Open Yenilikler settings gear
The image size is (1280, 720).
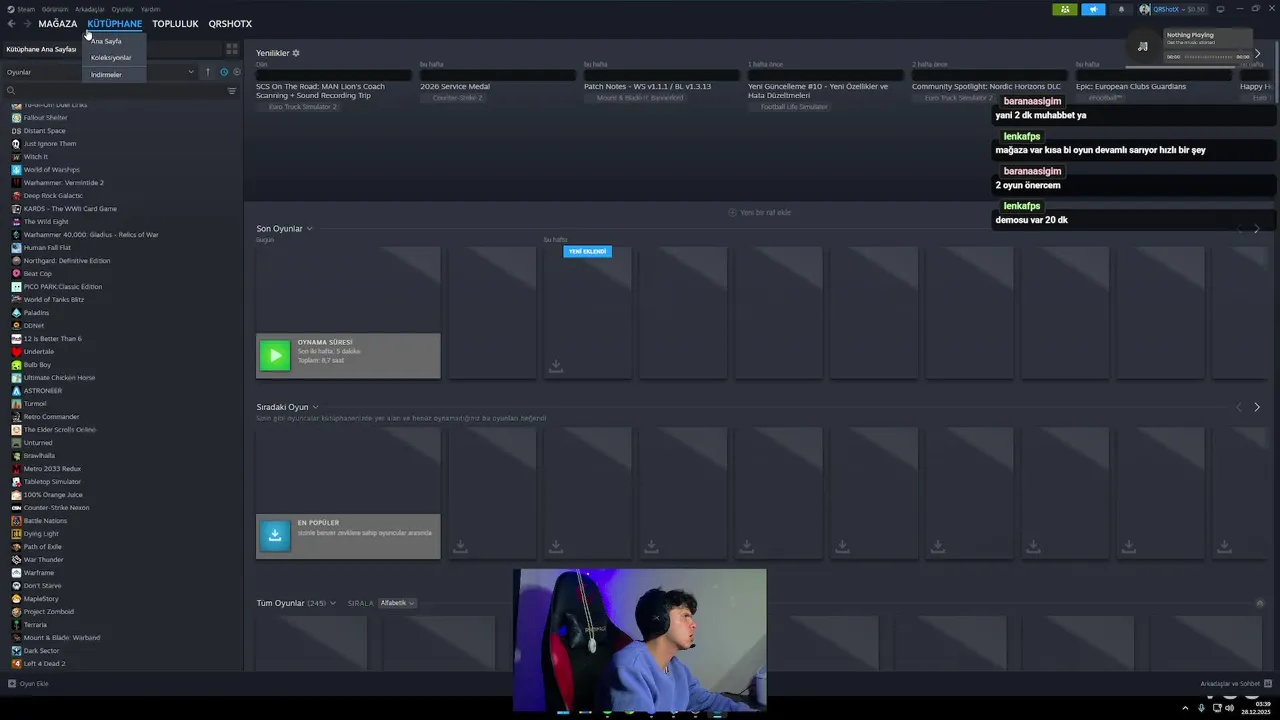(296, 53)
